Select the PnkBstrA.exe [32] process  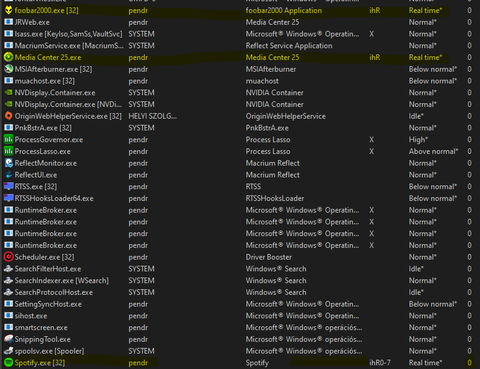pyautogui.click(x=240, y=128)
